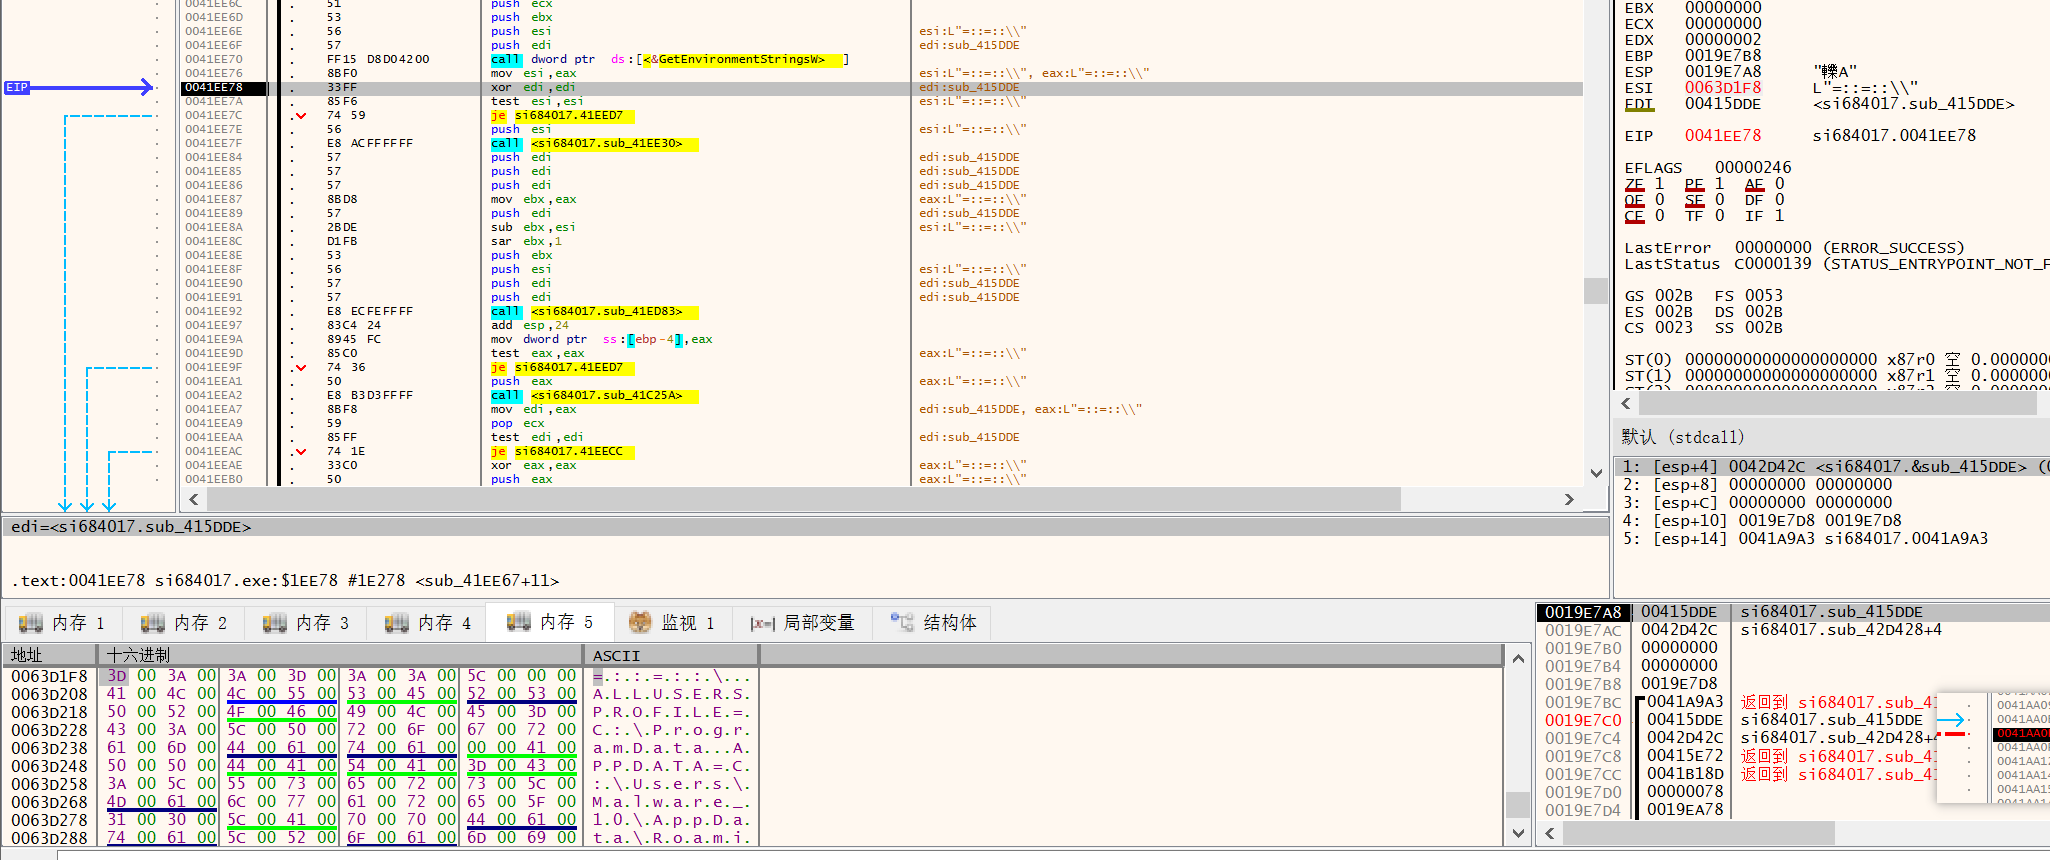Select the dump row at address 0063D248
The image size is (2050, 860).
pyautogui.click(x=380, y=766)
